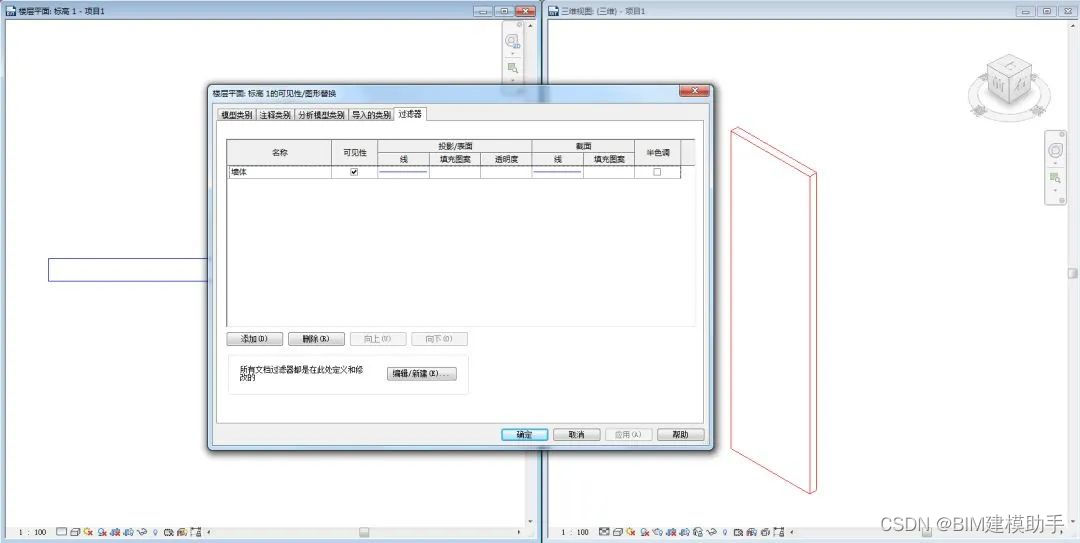
Task: Uncheck 可见性 checkbox for 墙体 filter
Action: pos(354,172)
